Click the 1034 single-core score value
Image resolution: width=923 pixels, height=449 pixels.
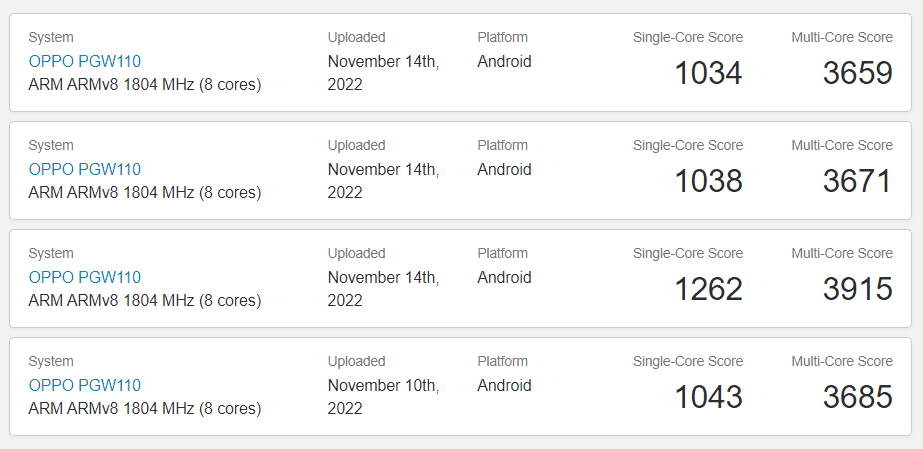tap(708, 73)
